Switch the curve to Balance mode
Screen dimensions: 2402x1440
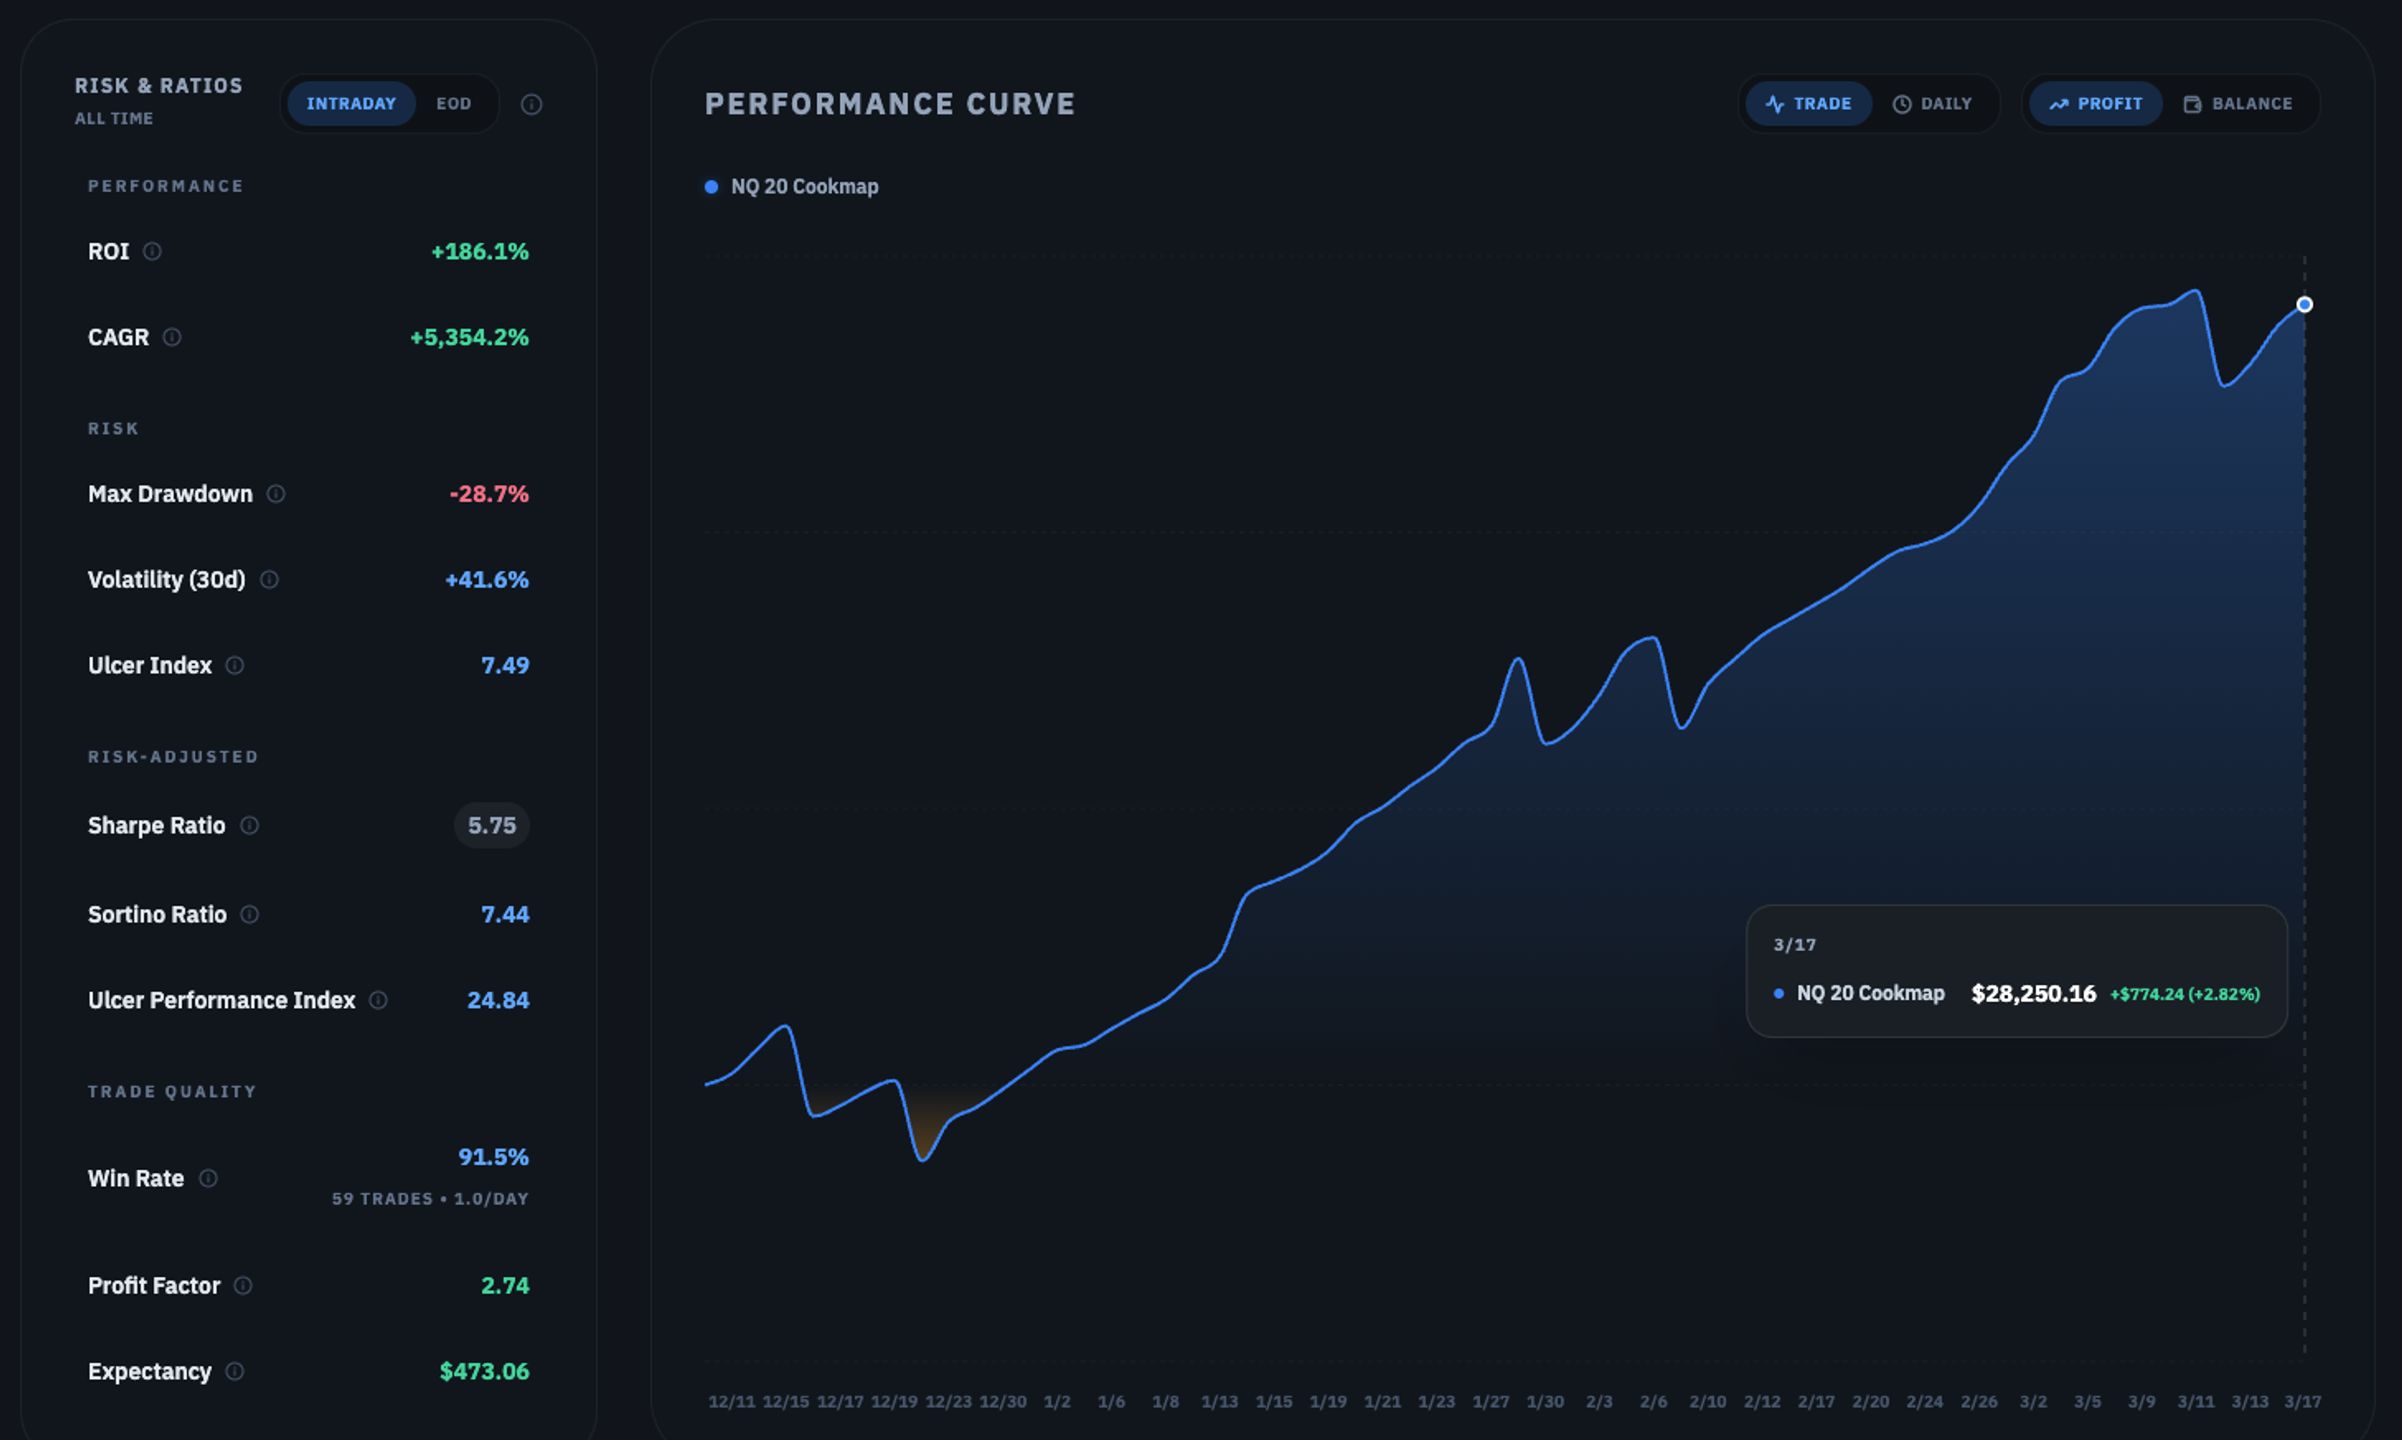coord(2238,104)
